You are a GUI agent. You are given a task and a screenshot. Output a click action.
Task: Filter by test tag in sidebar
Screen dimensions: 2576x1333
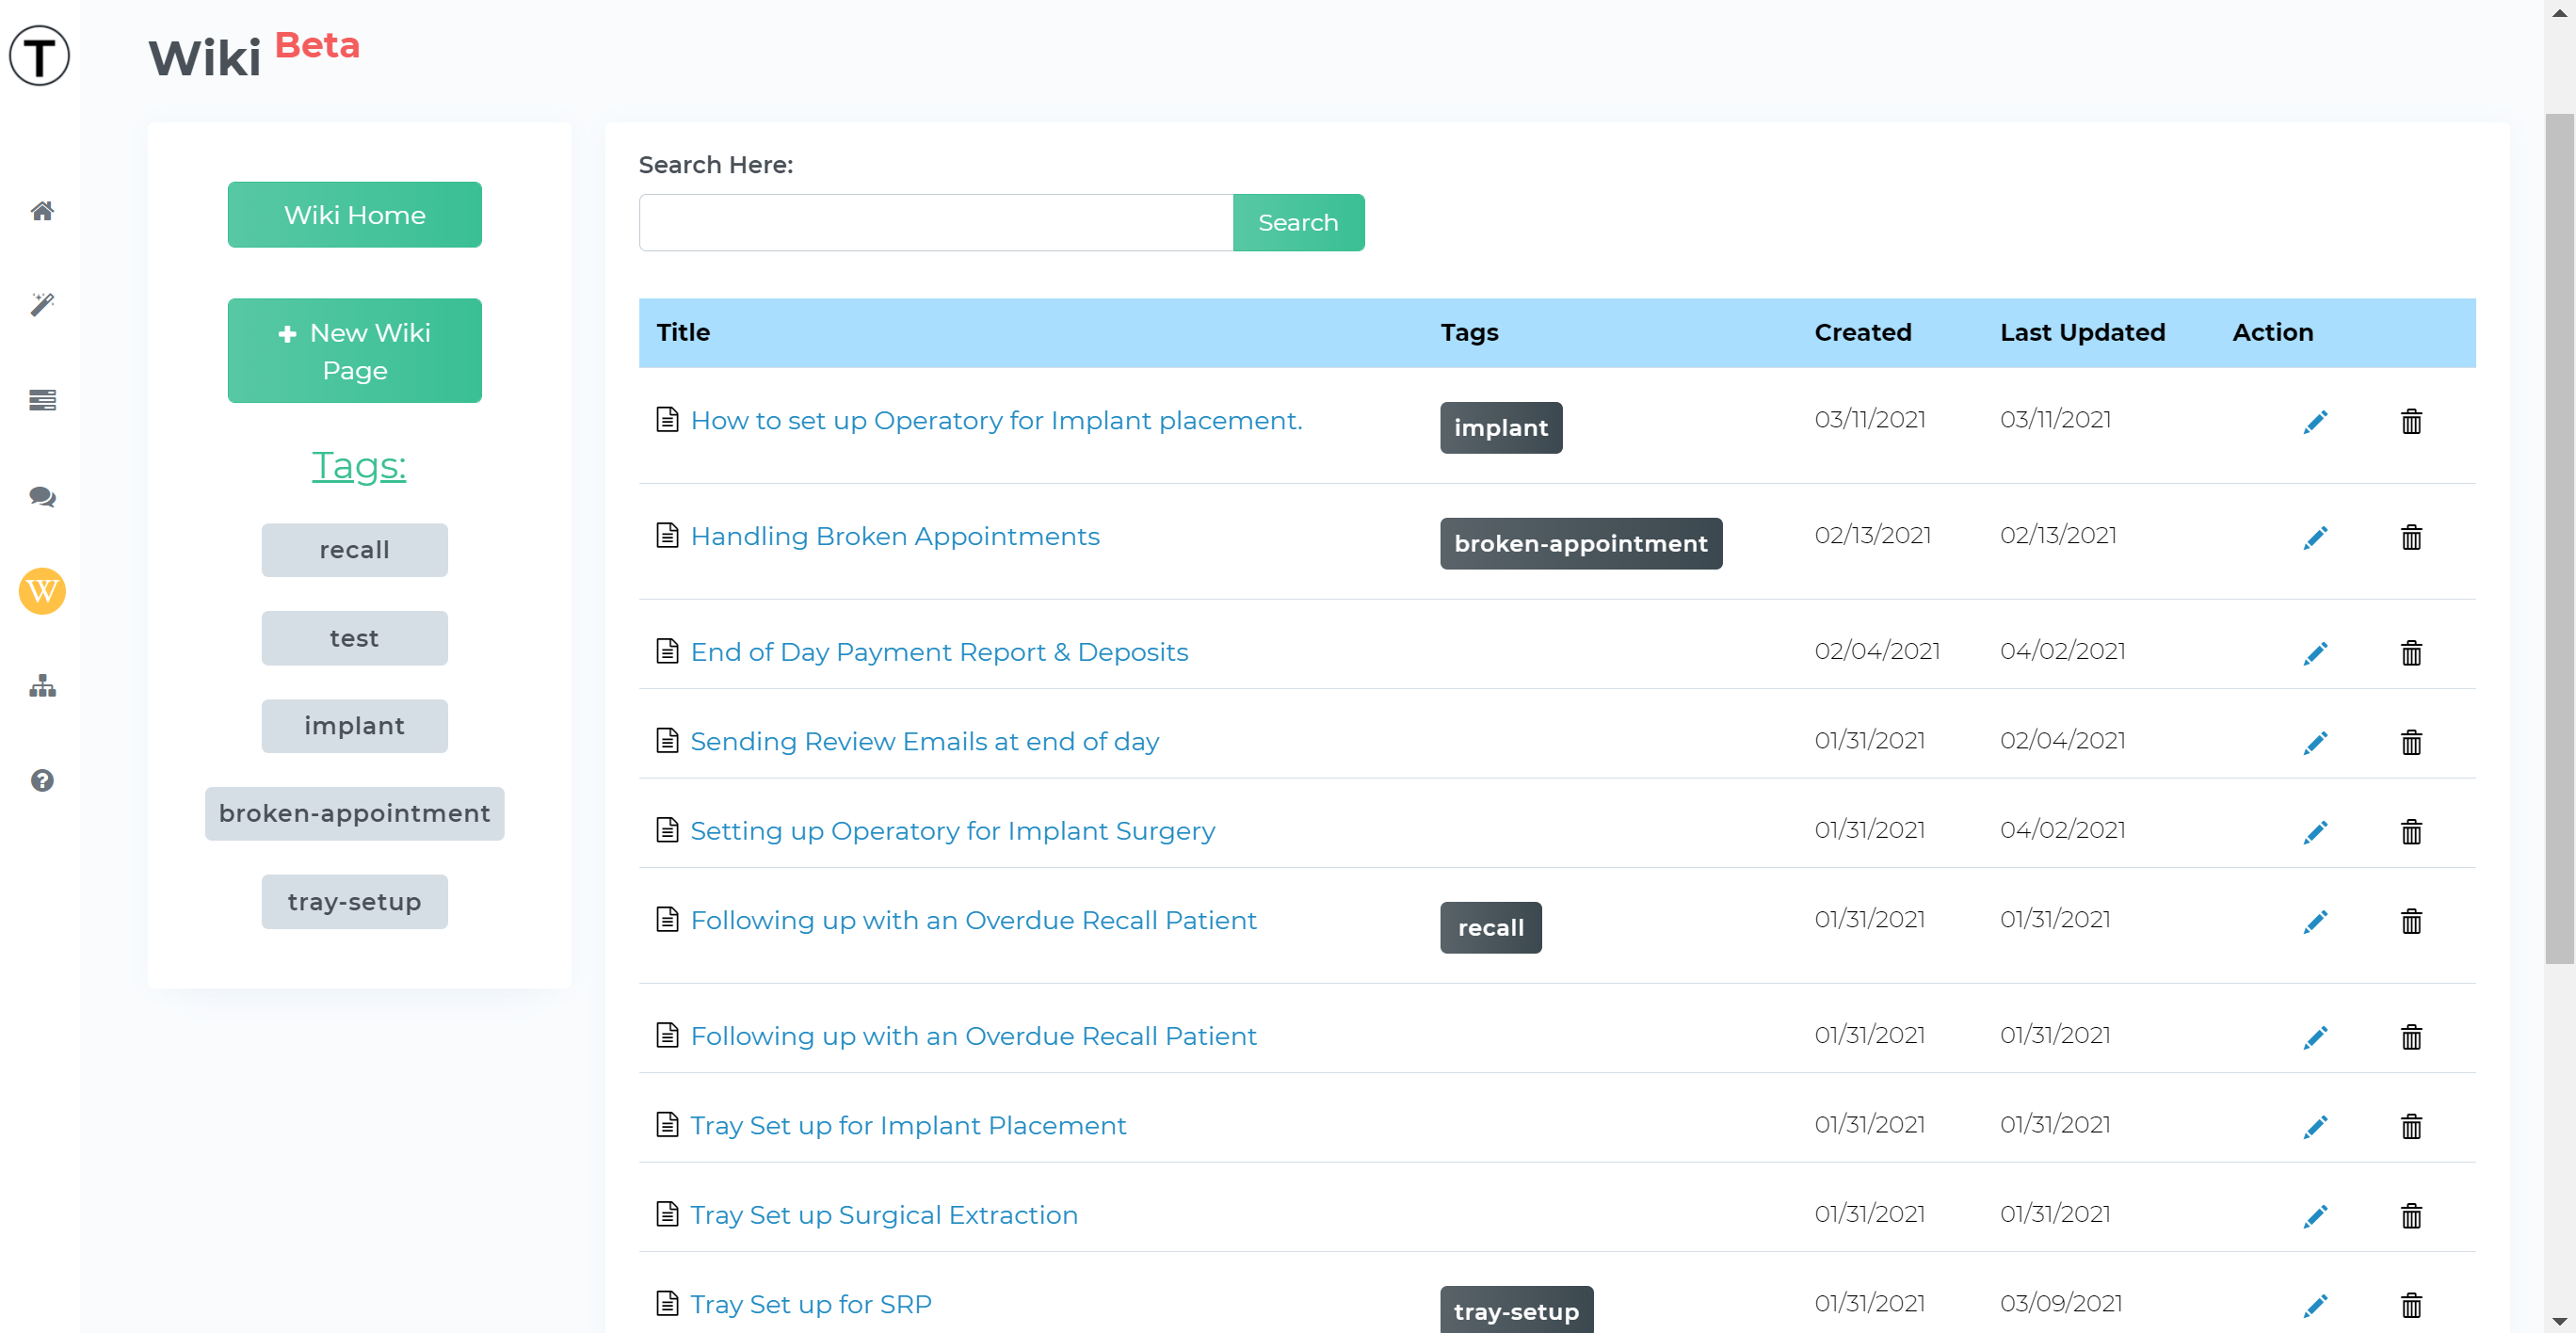pos(354,638)
